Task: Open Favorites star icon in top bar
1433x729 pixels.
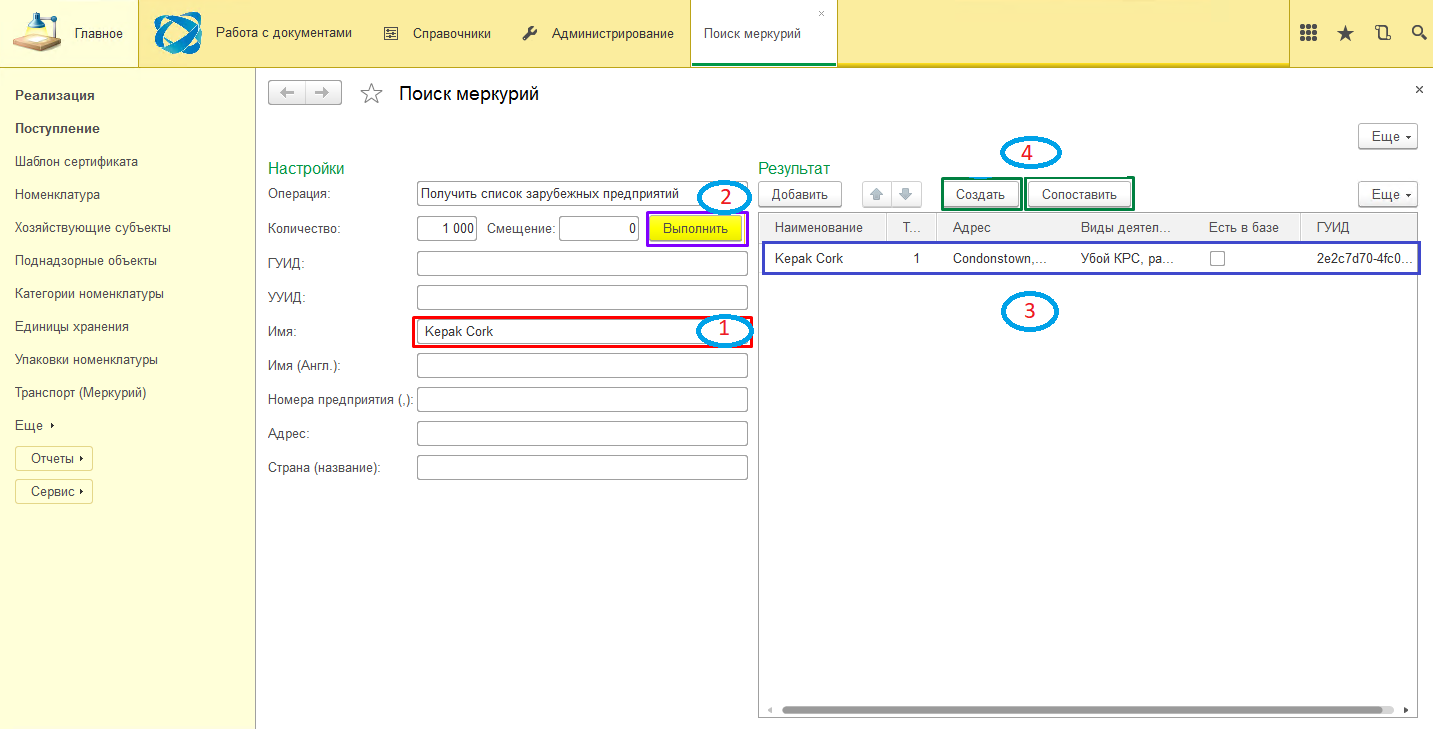Action: pyautogui.click(x=1345, y=33)
